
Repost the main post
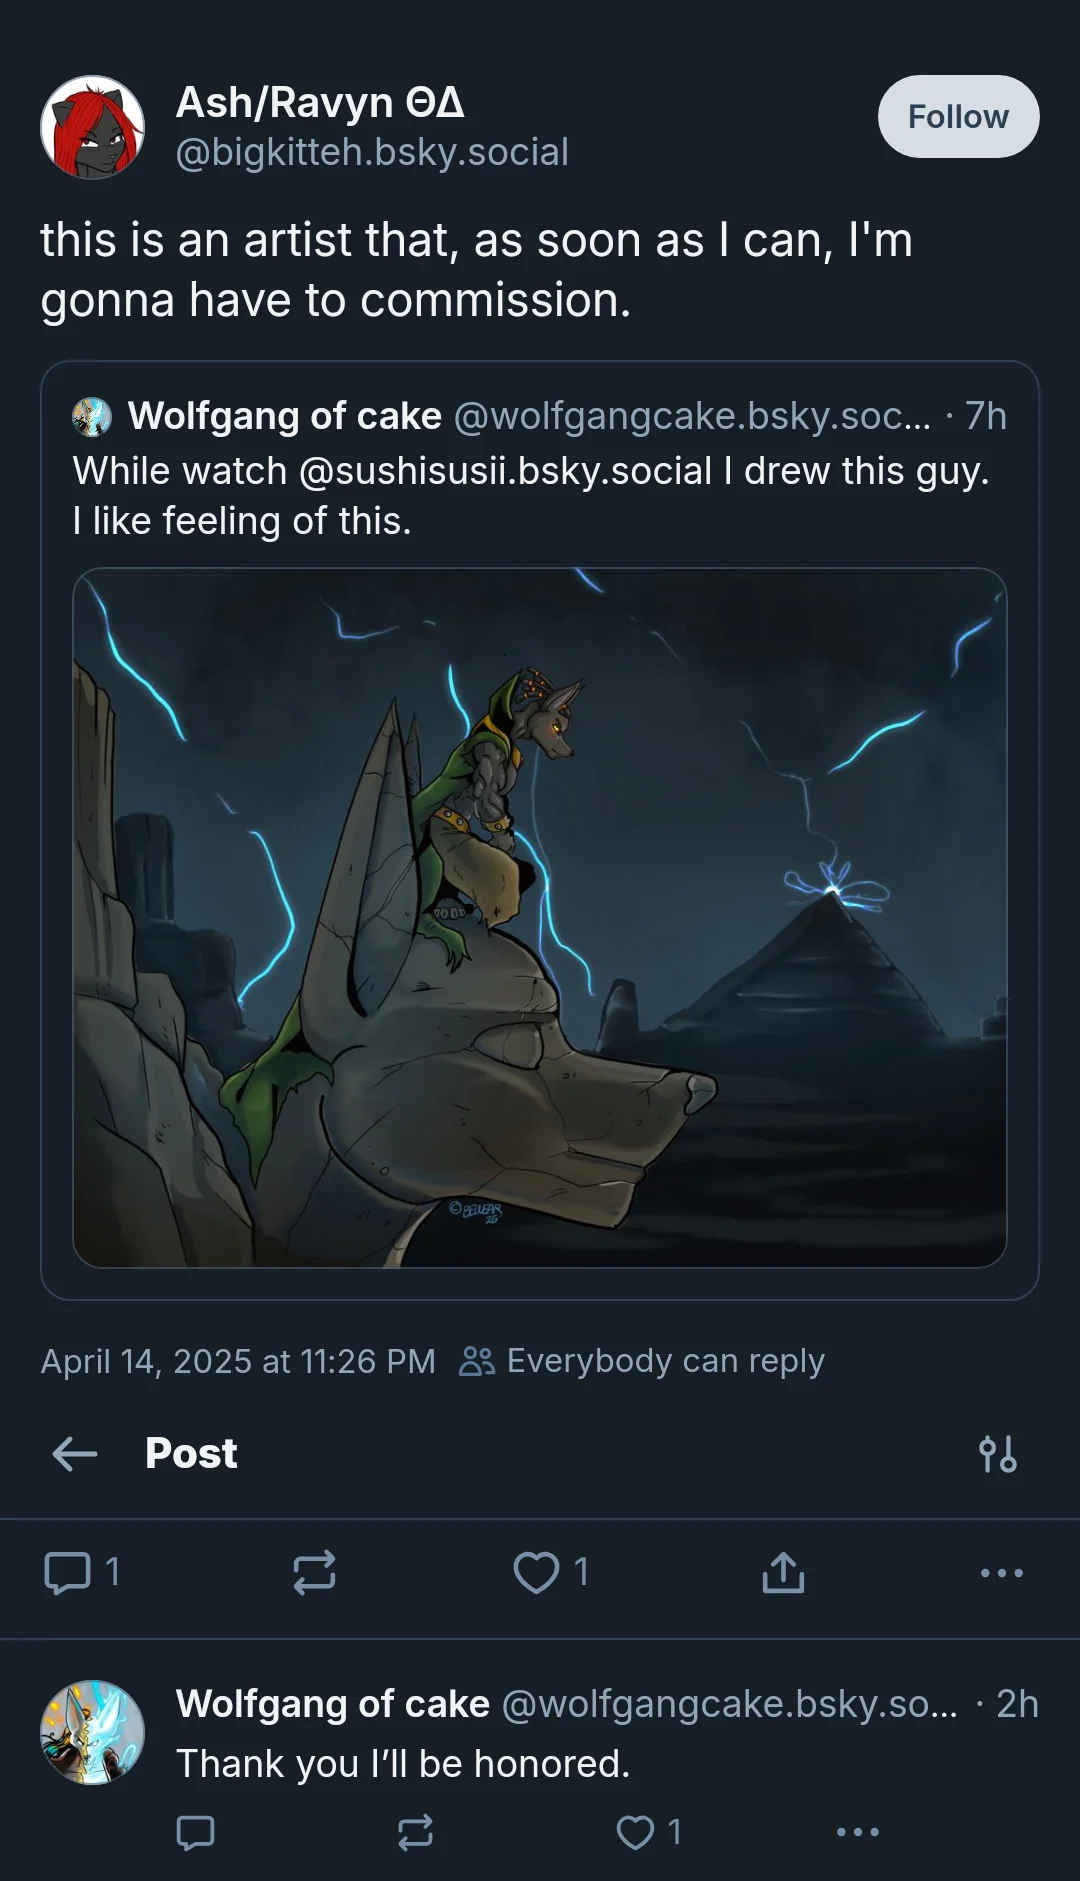tap(314, 1572)
